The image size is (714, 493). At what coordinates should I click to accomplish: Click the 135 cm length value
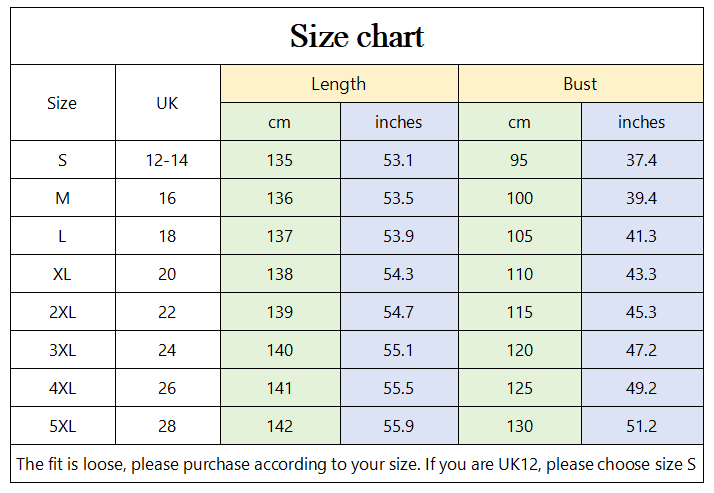280,160
